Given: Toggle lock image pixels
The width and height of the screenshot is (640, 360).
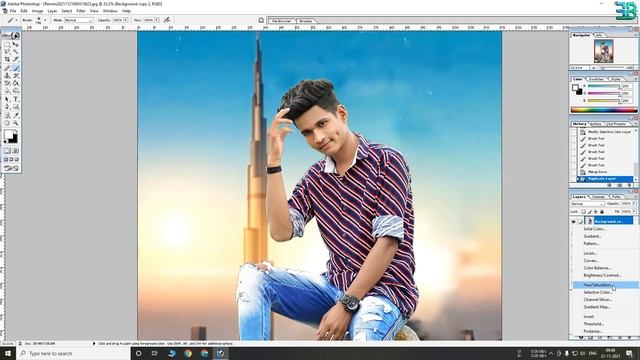Looking at the screenshot, I should click(590, 212).
